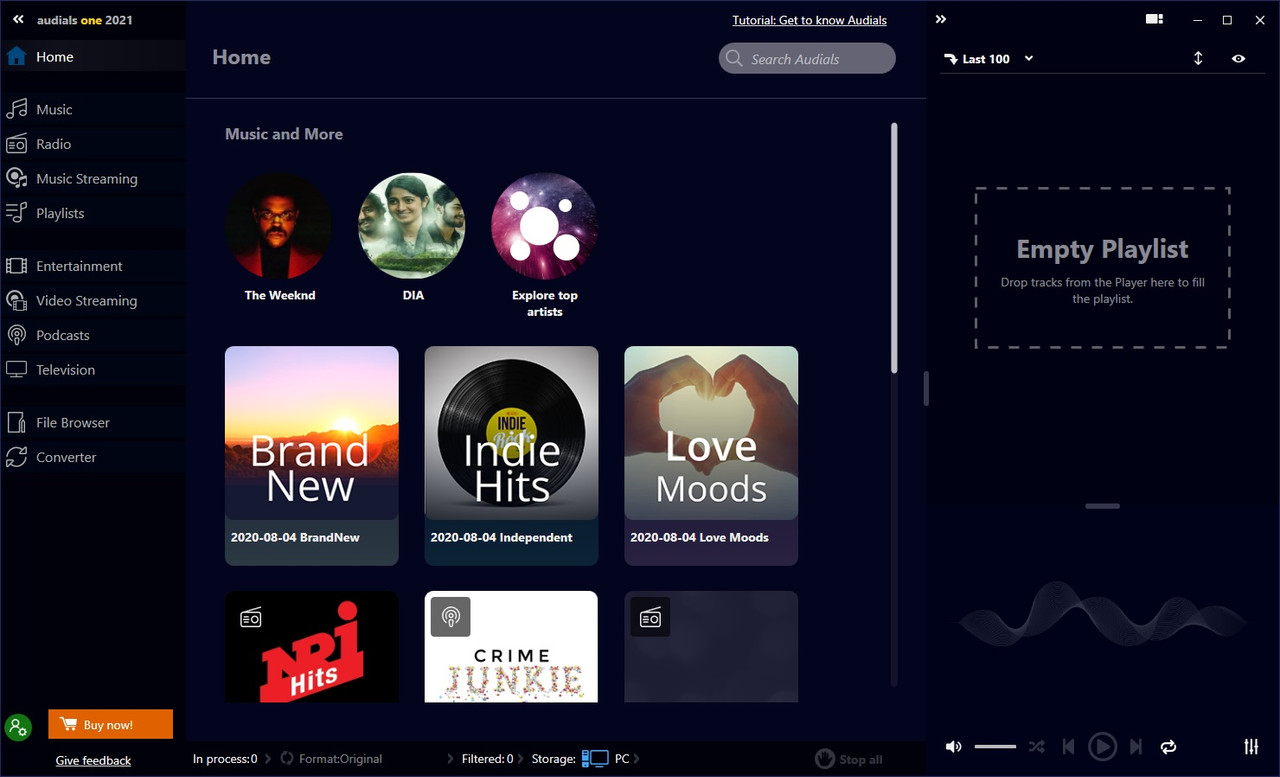Adjust the volume slider
The image size is (1280, 777).
click(x=995, y=747)
